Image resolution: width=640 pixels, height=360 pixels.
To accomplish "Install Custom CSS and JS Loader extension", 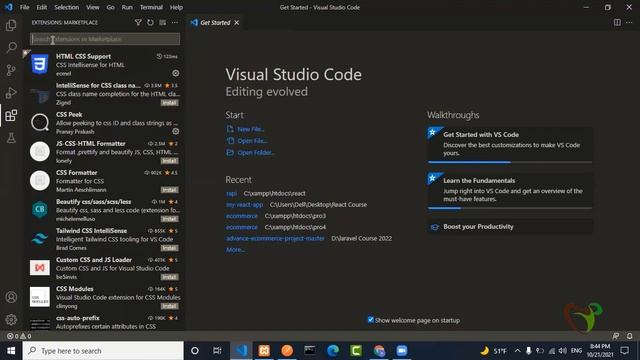I will pos(169,277).
